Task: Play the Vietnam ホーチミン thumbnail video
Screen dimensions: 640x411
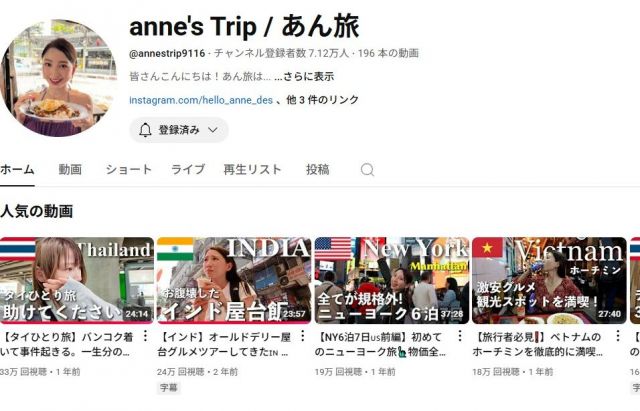Action: coord(549,280)
